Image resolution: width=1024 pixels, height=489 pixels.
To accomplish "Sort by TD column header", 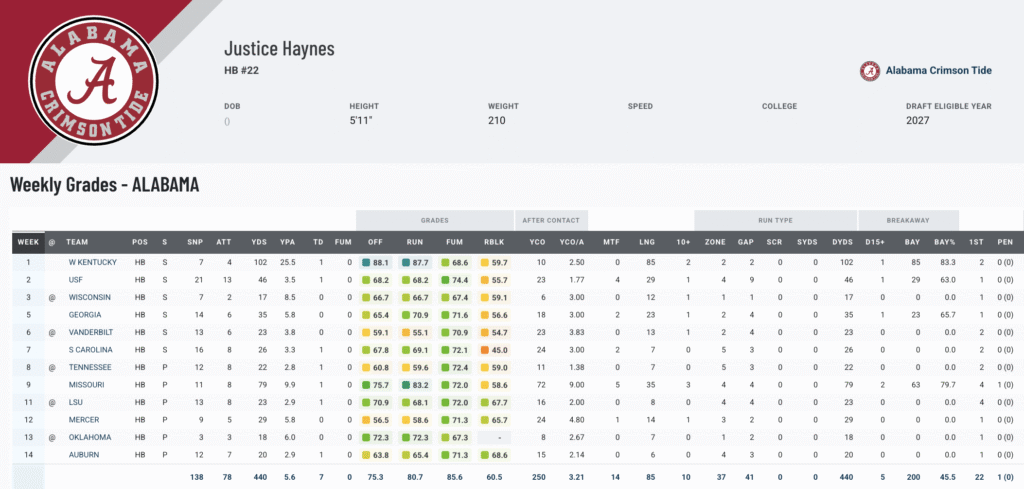I will [x=317, y=242].
